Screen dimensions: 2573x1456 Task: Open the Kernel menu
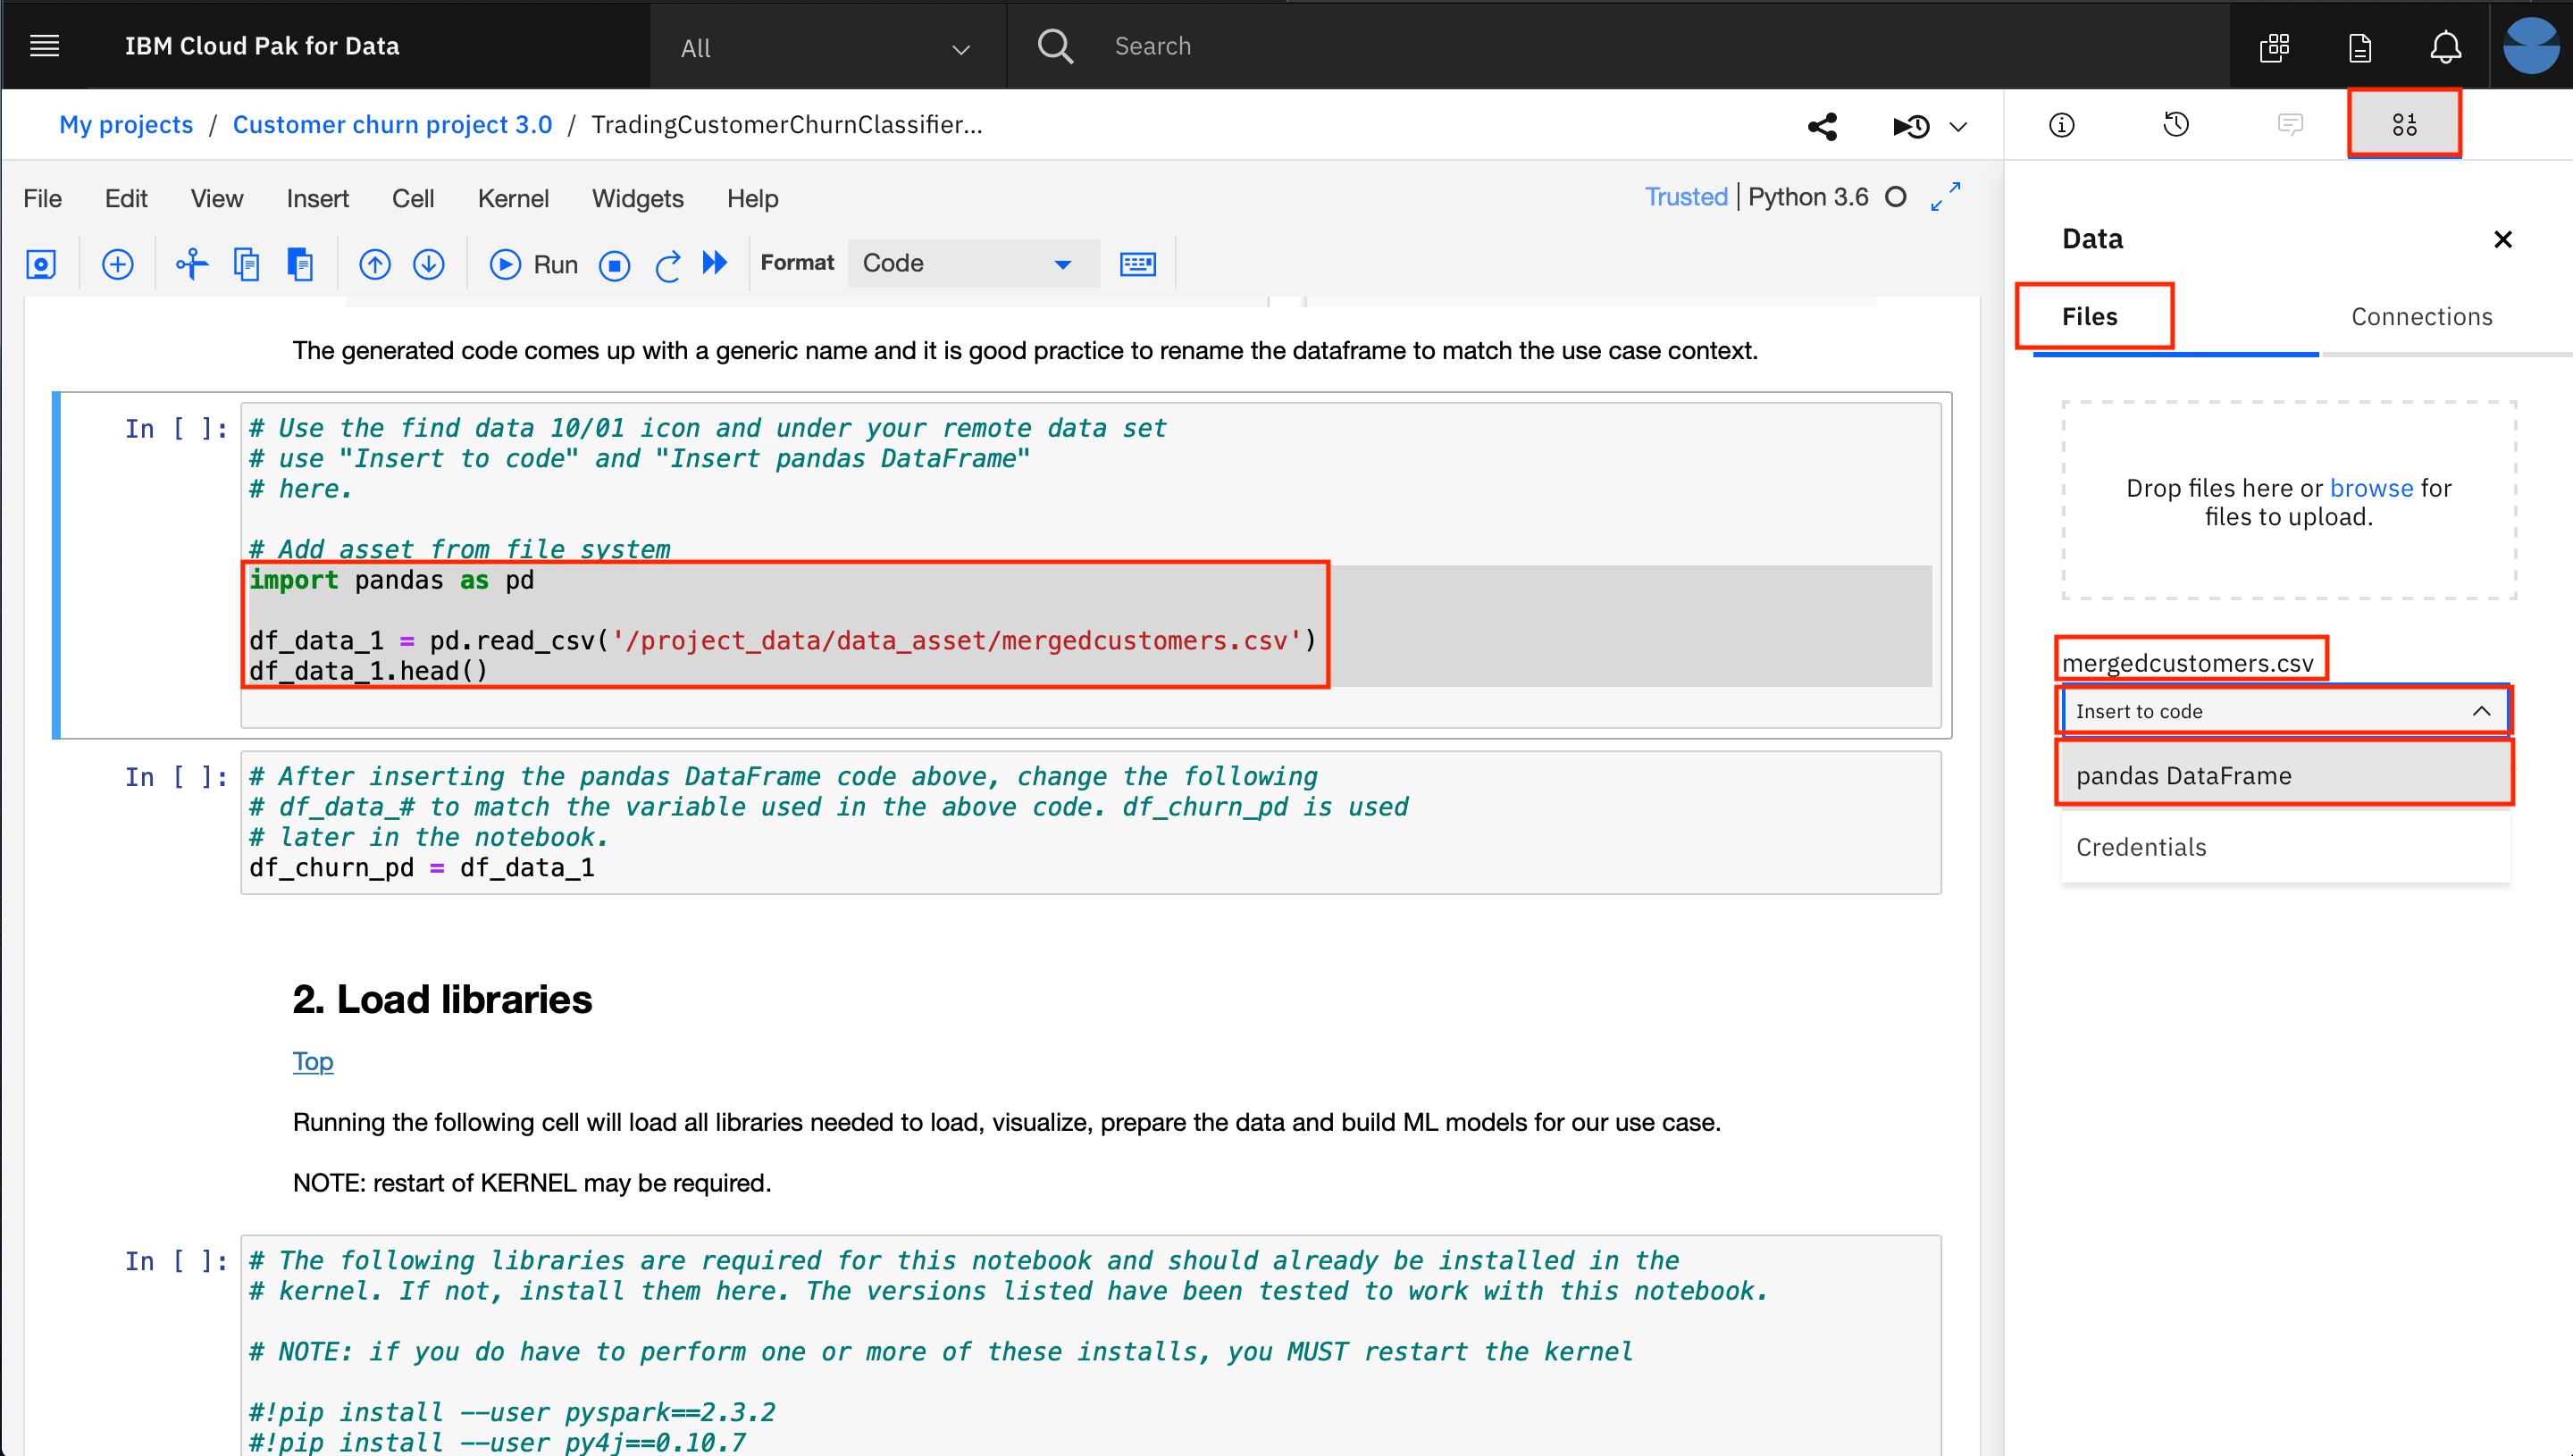[513, 199]
